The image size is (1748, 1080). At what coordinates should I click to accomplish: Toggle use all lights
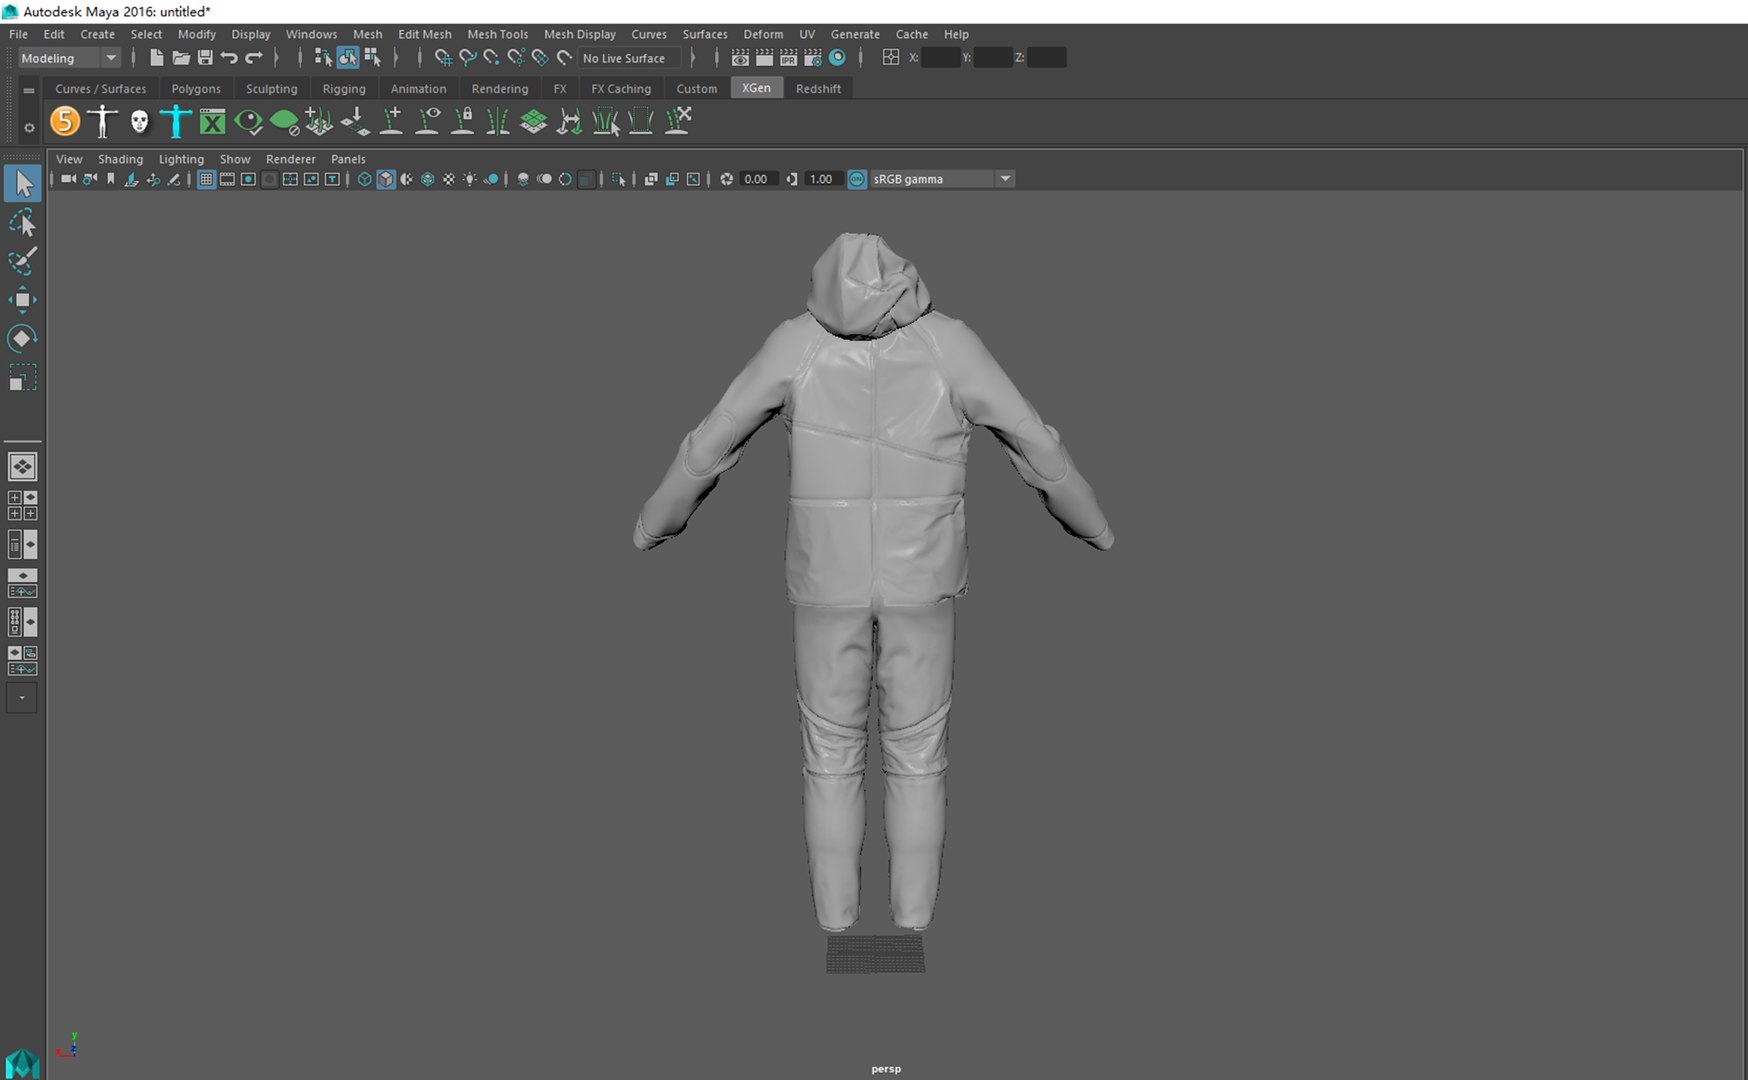(x=469, y=179)
